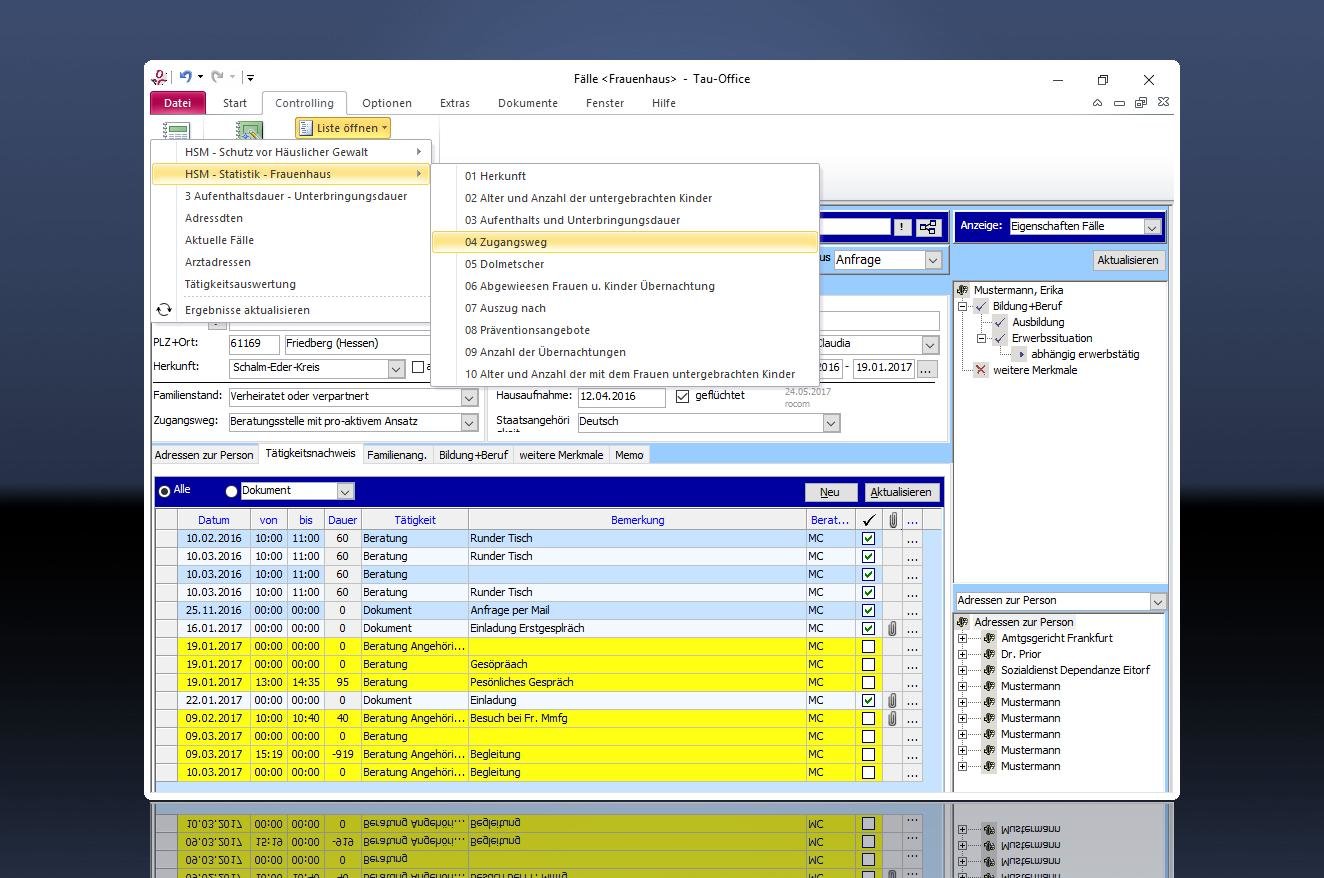This screenshot has height=878, width=1324.
Task: Toggle the geflüchtet checkbox
Action: click(682, 396)
